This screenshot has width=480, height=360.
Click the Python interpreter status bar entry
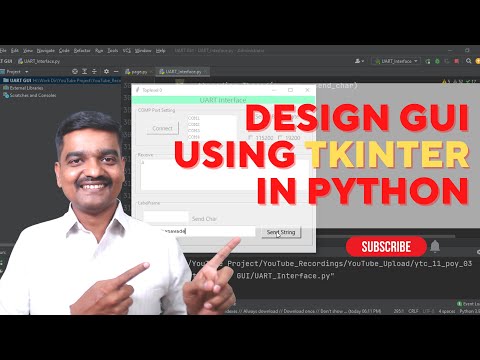coord(470,311)
